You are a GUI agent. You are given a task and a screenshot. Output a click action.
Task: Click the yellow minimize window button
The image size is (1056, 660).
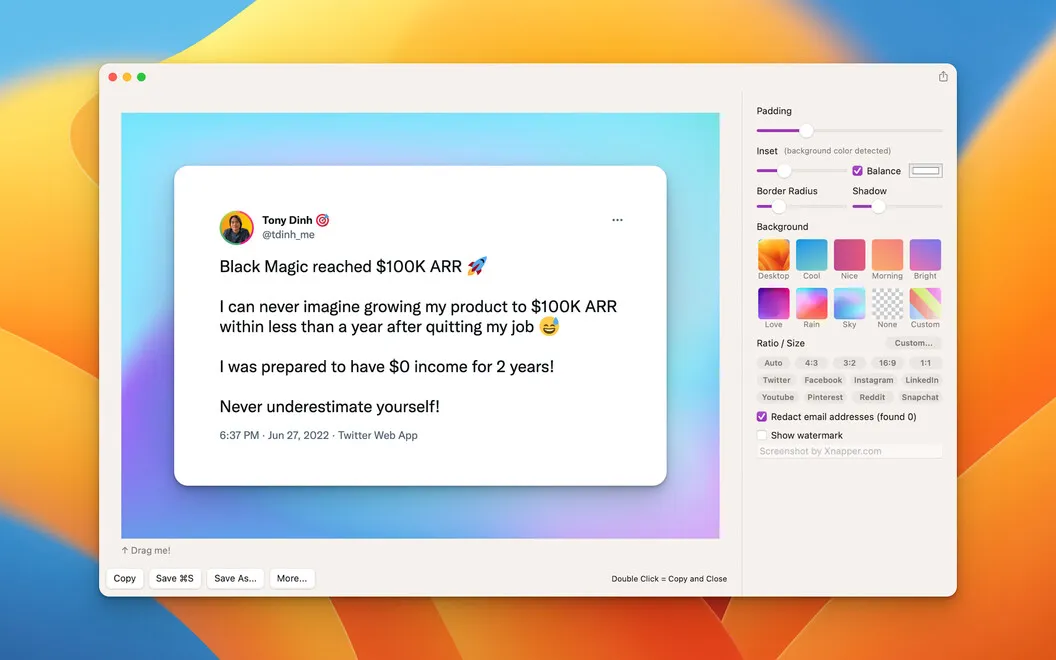[x=127, y=77]
